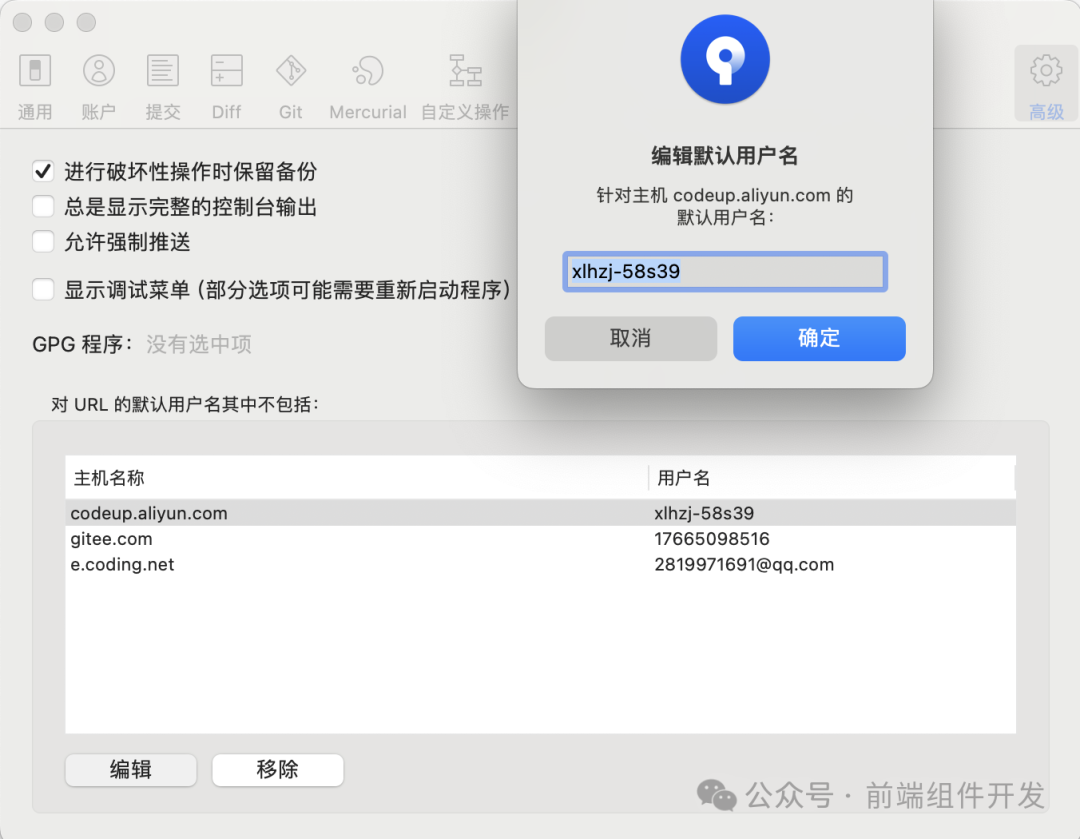Click the 移除 button below the table

pyautogui.click(x=278, y=769)
